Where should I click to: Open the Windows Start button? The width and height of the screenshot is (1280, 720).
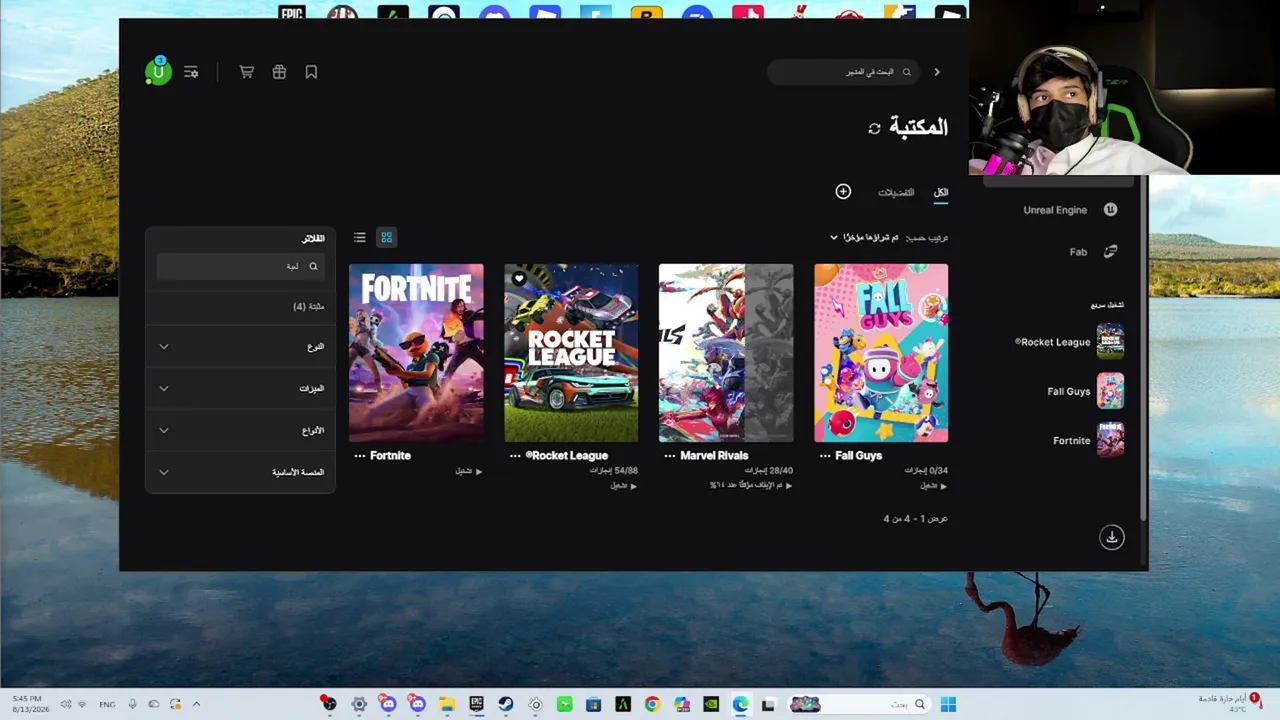948,705
